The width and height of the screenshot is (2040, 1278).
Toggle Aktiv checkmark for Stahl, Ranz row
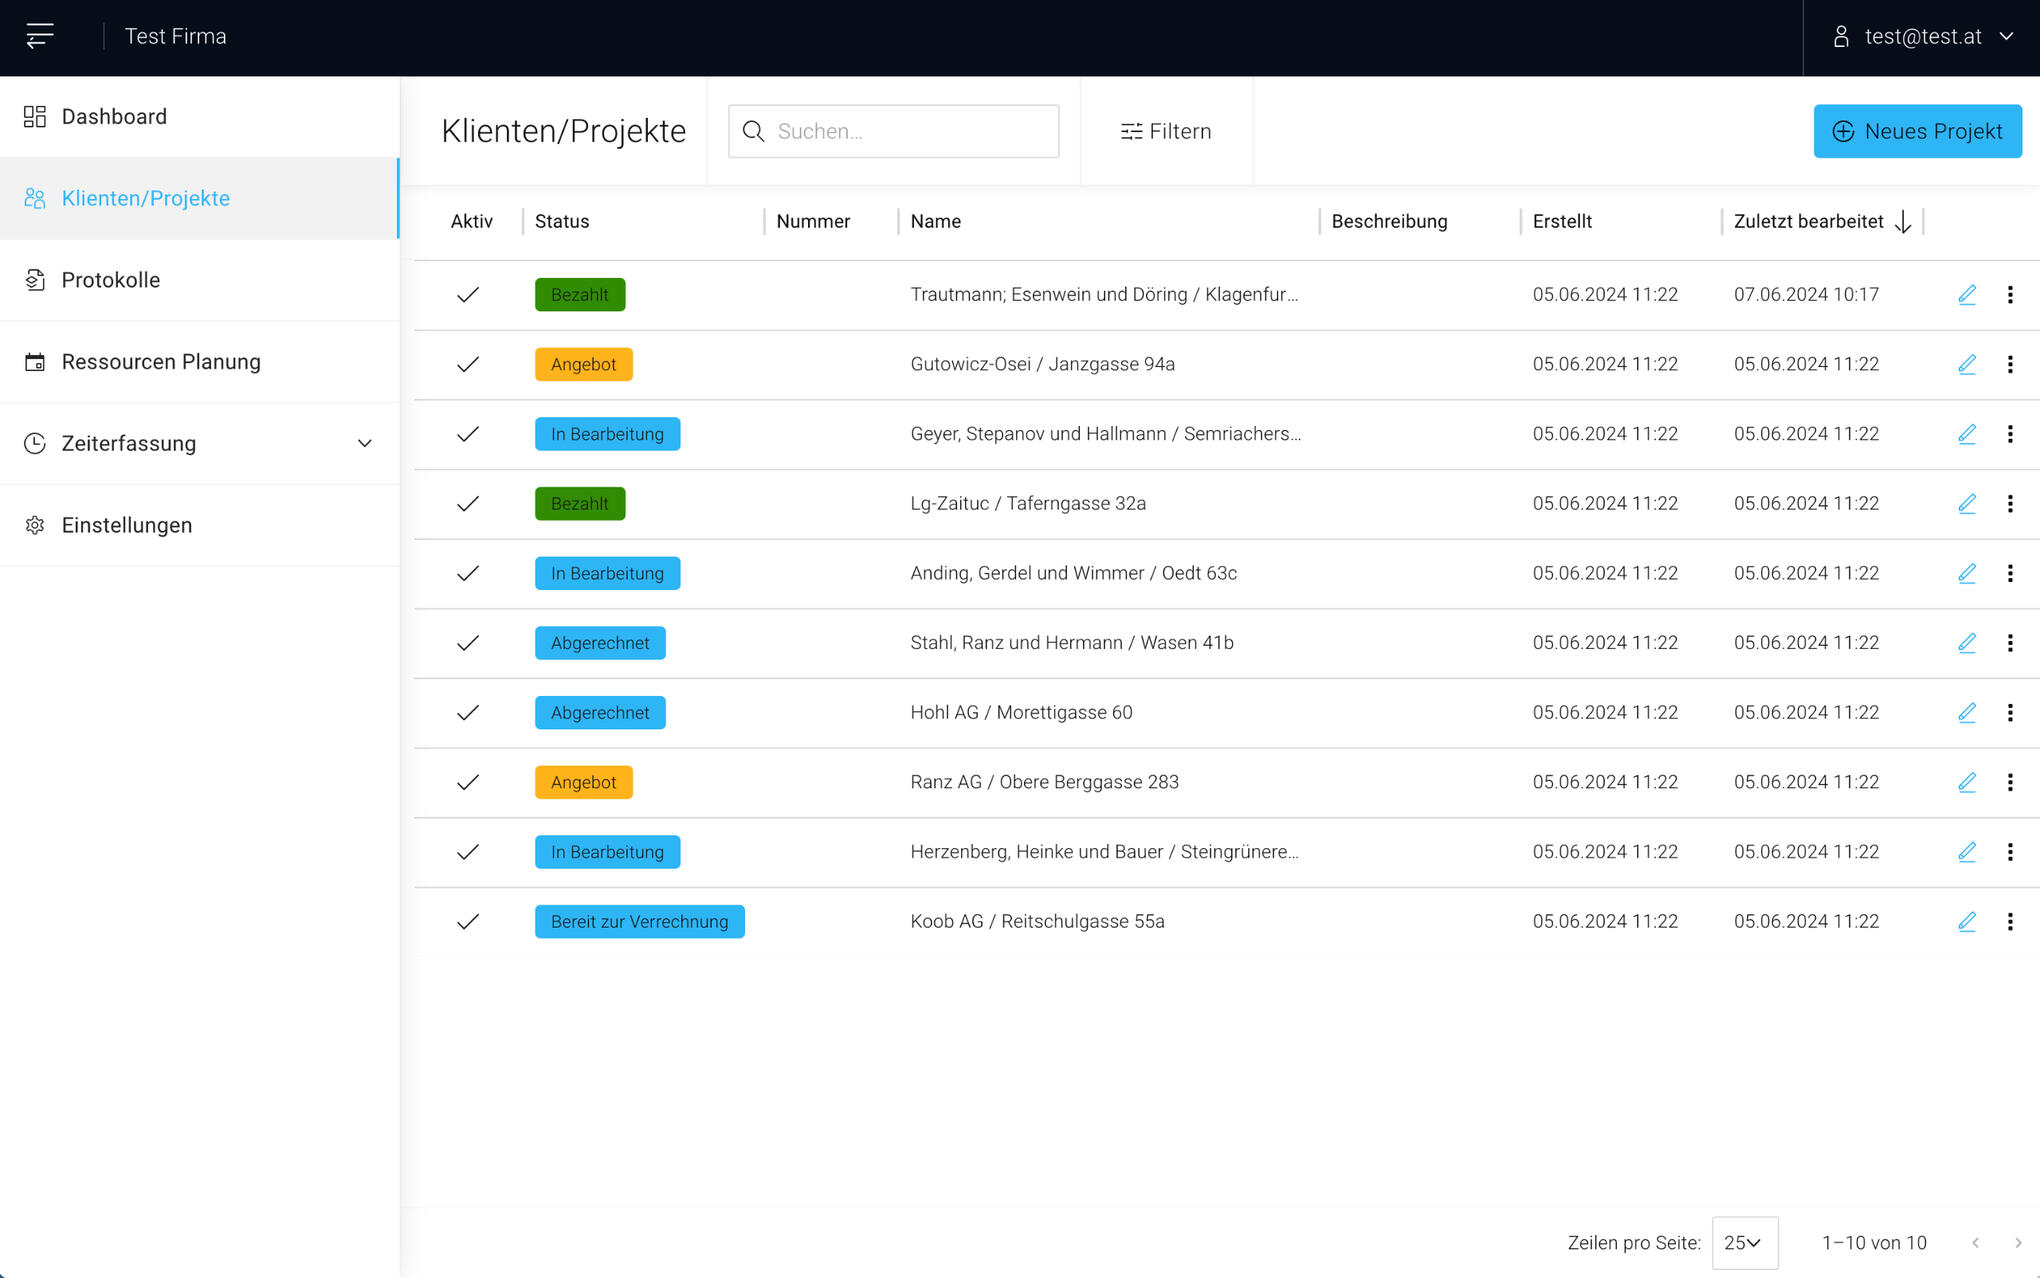pyautogui.click(x=468, y=643)
